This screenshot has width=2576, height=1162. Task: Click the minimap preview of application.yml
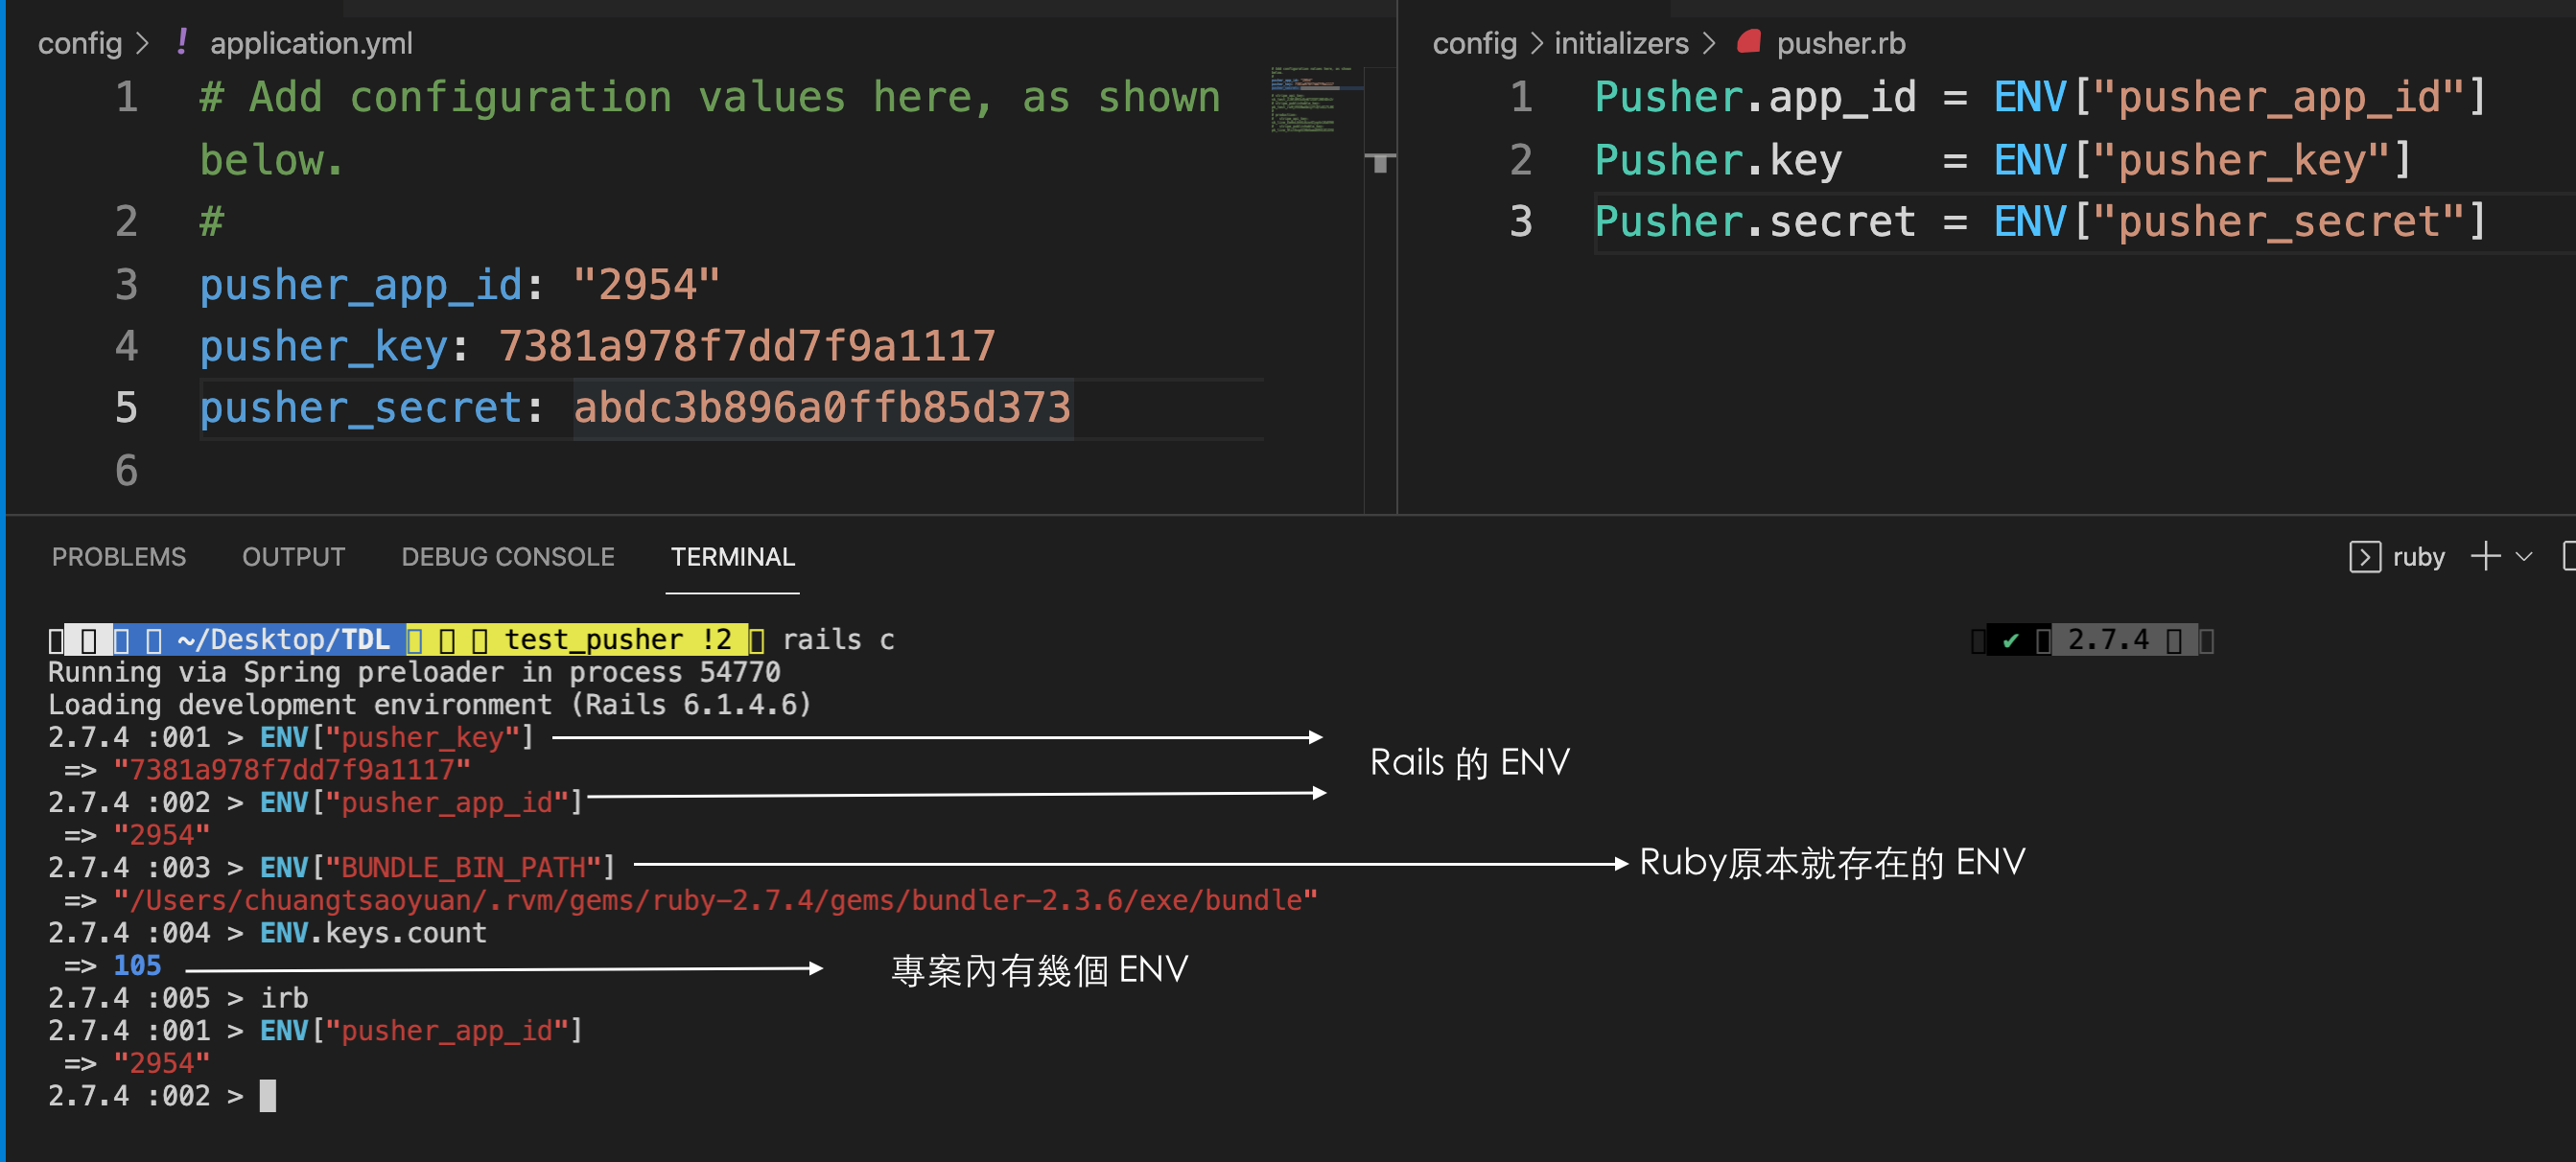pos(1316,100)
